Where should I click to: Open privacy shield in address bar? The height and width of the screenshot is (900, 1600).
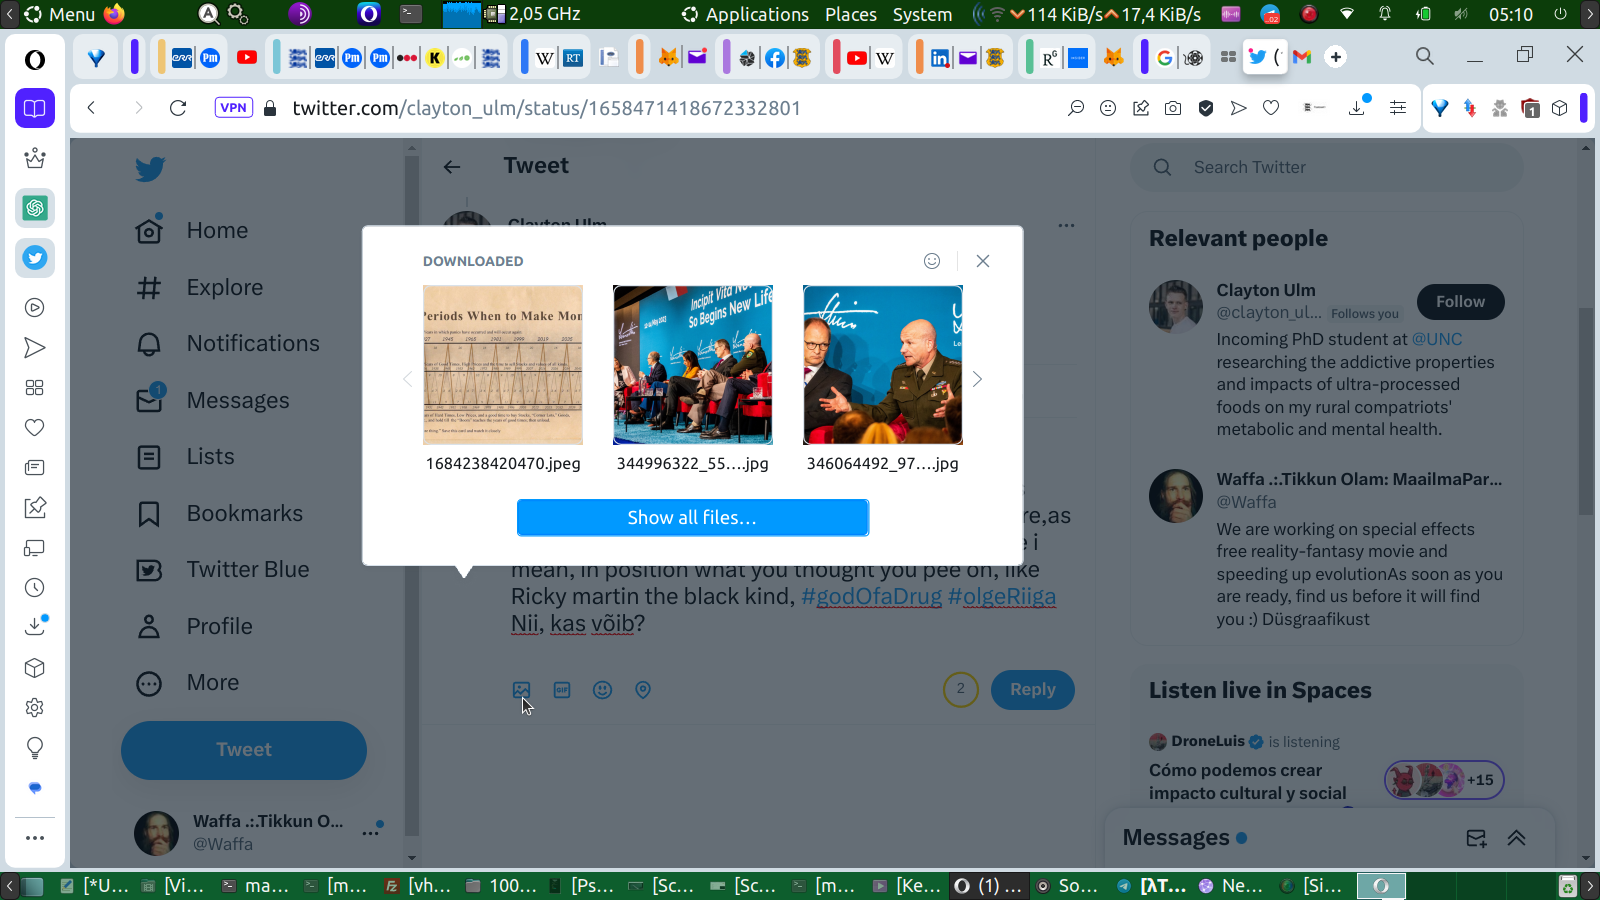(x=1206, y=108)
